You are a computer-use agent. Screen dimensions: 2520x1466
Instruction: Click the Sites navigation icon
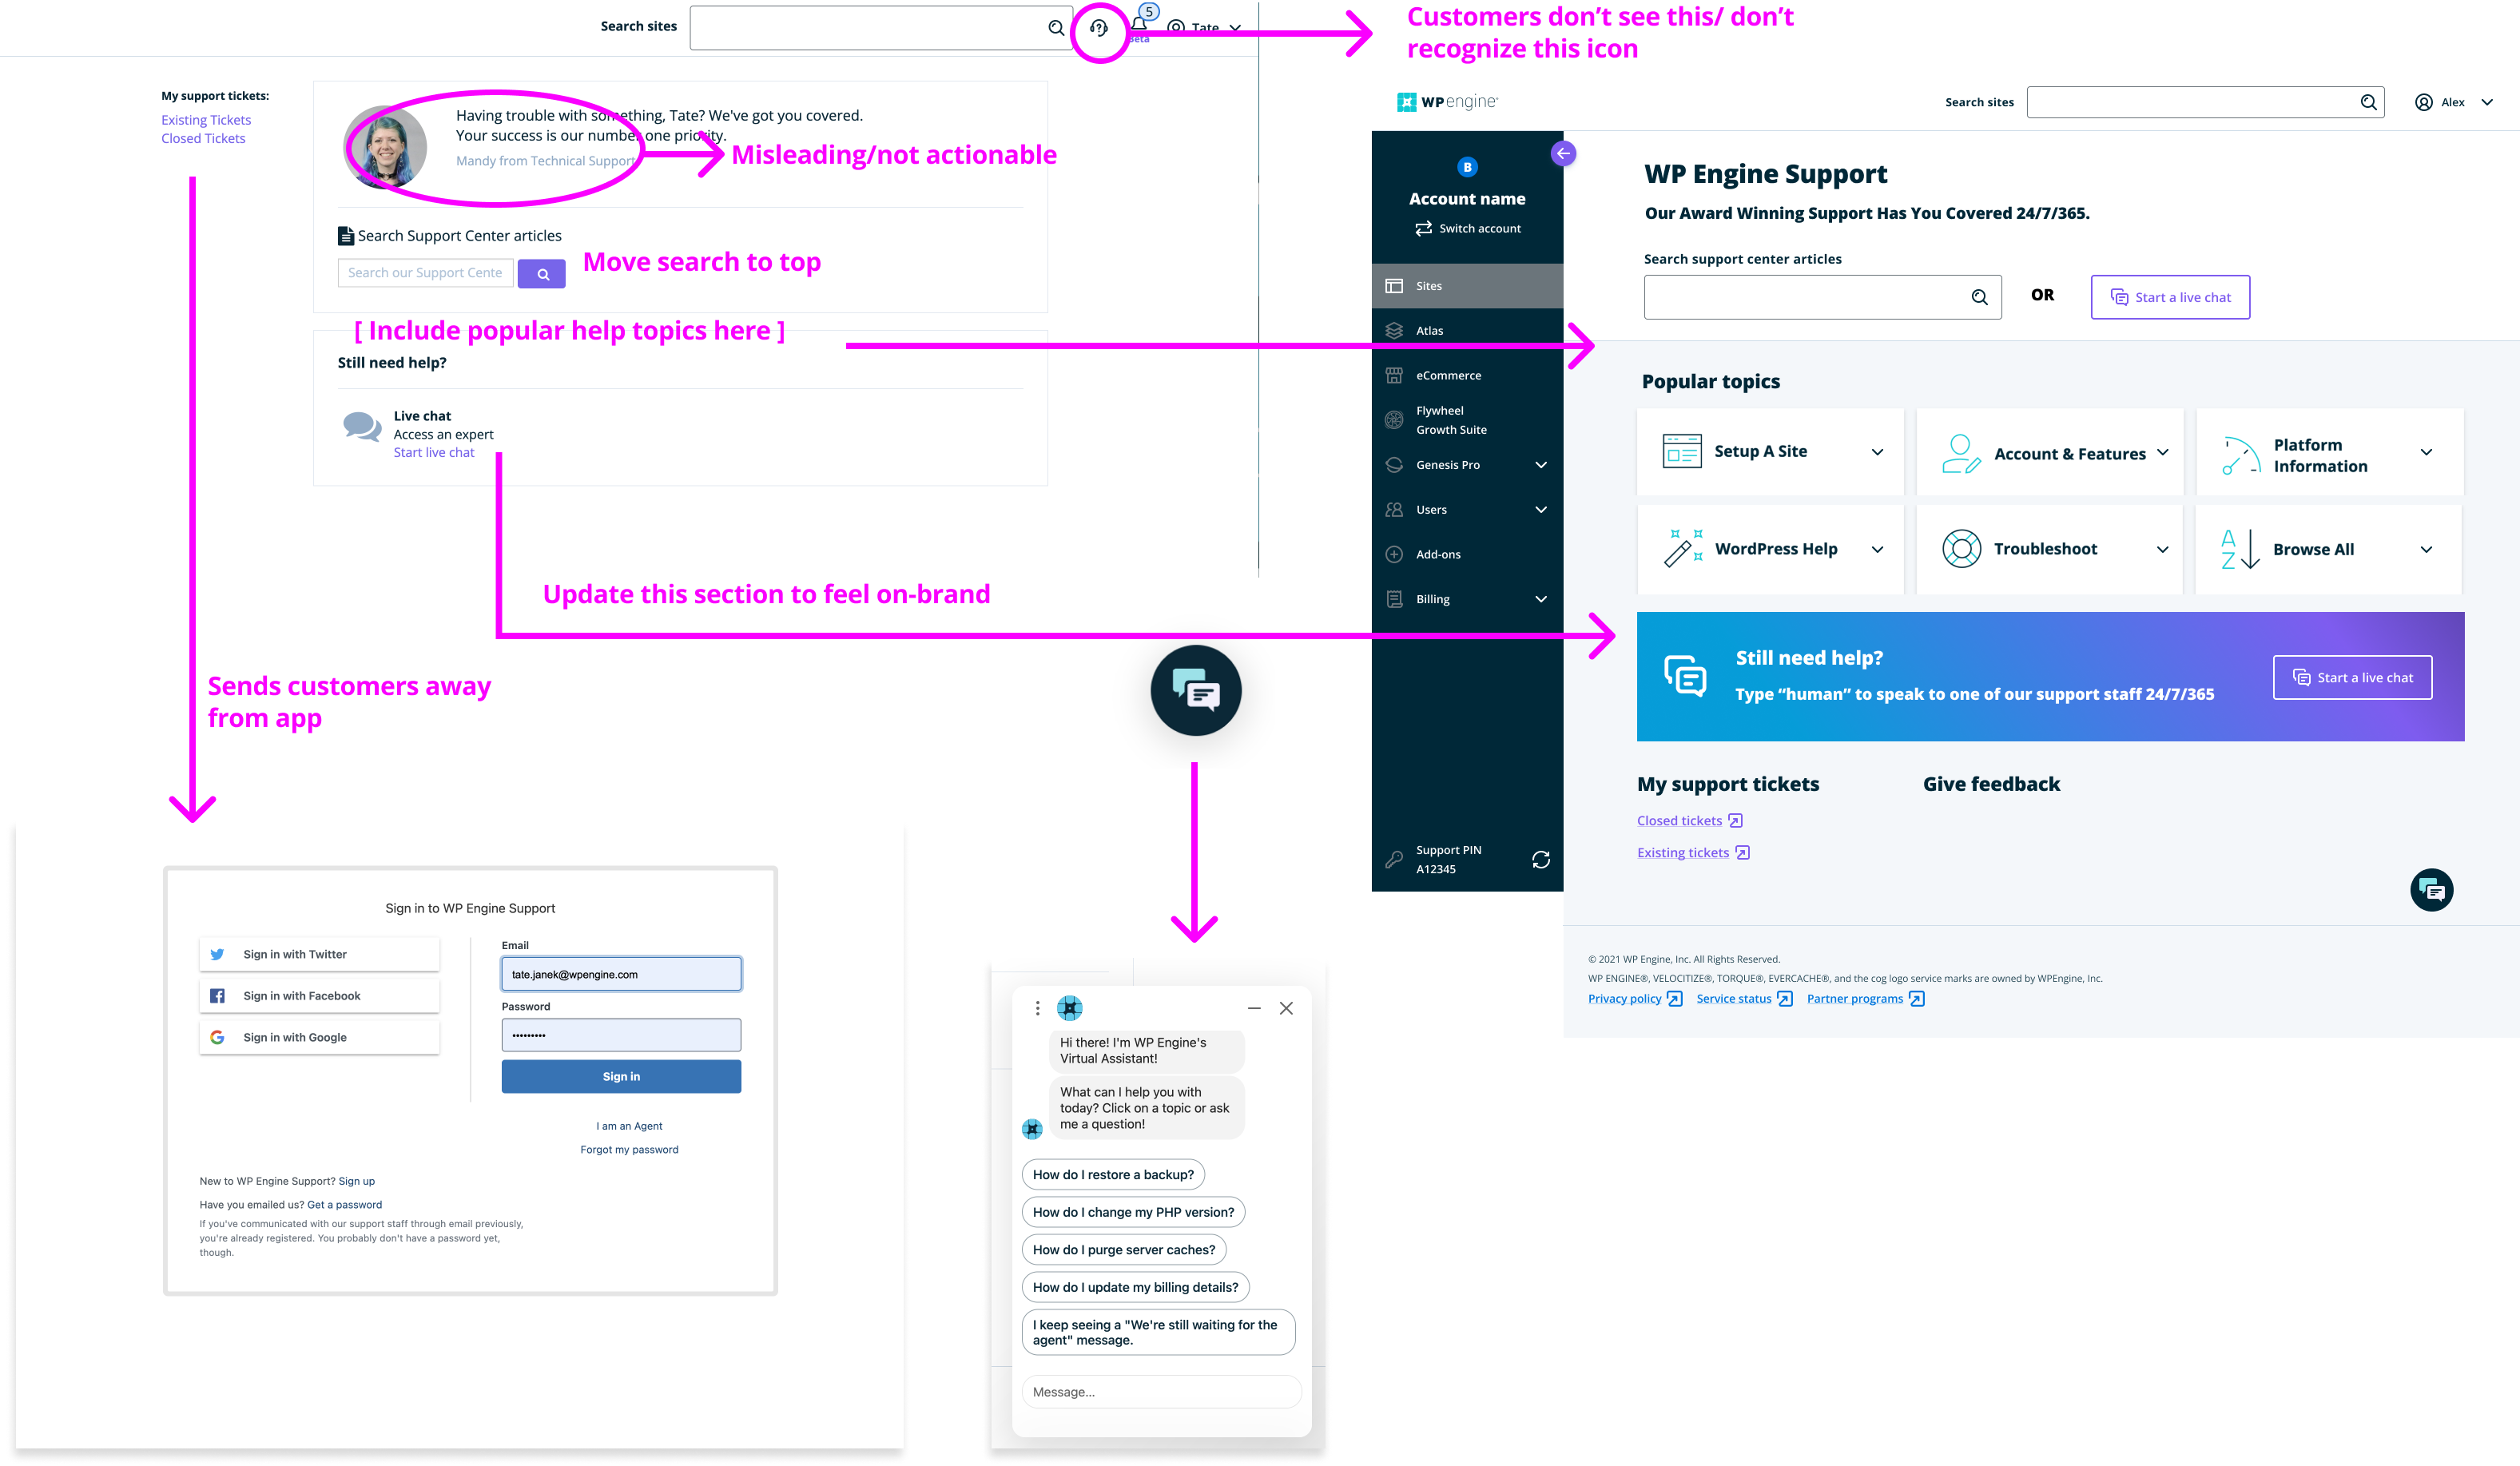click(1394, 284)
